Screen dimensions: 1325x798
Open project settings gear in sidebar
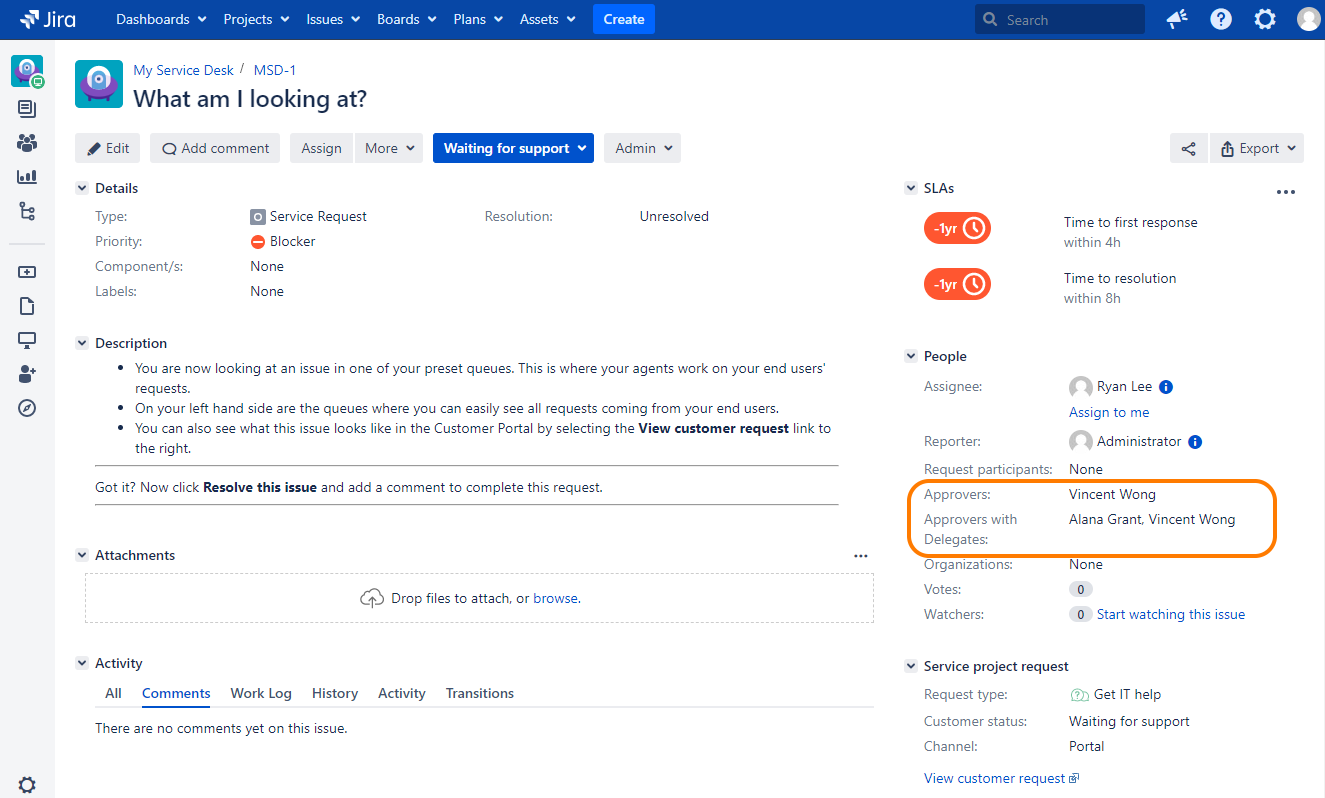pyautogui.click(x=27, y=785)
